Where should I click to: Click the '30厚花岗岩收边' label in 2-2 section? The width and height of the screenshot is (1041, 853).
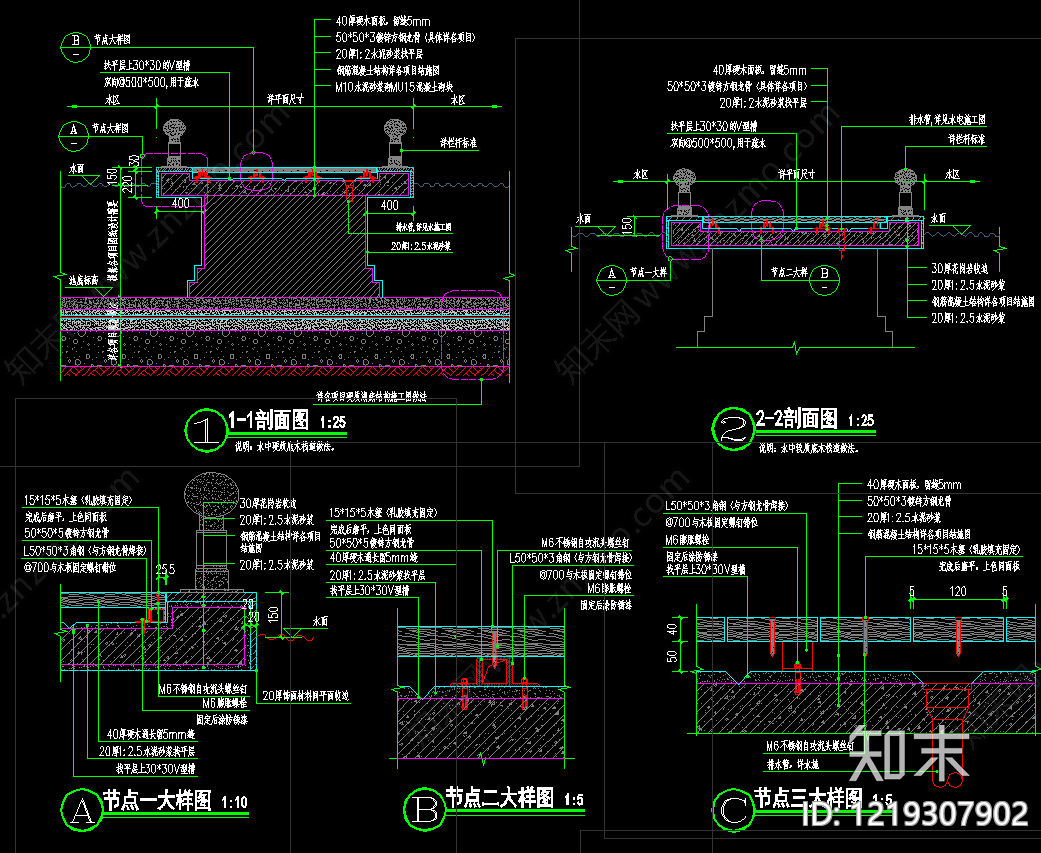[959, 268]
